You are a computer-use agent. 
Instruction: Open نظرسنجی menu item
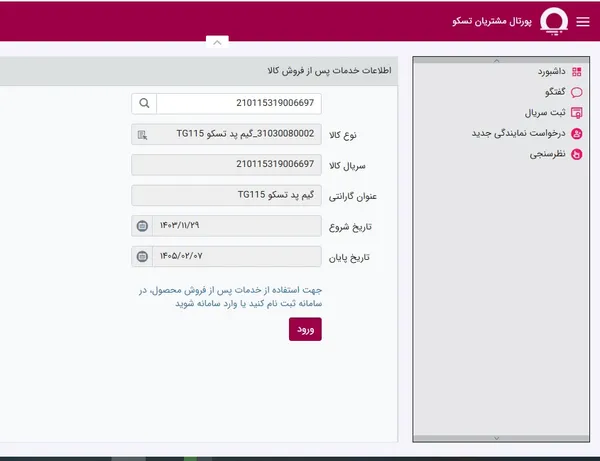click(x=548, y=154)
